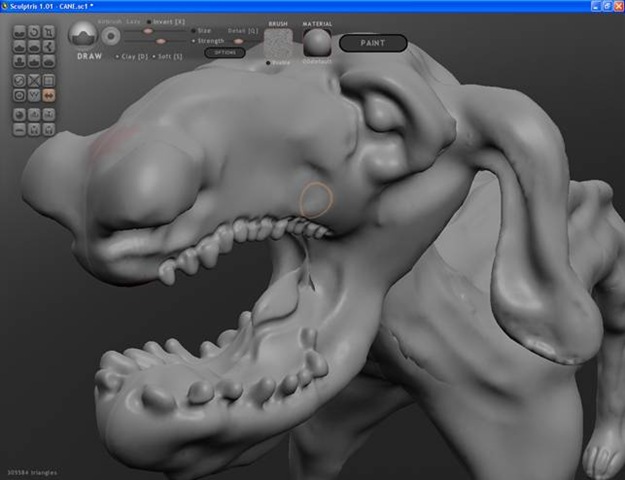The width and height of the screenshot is (625, 480).
Task: Click the triangles count text
Action: tap(32, 473)
